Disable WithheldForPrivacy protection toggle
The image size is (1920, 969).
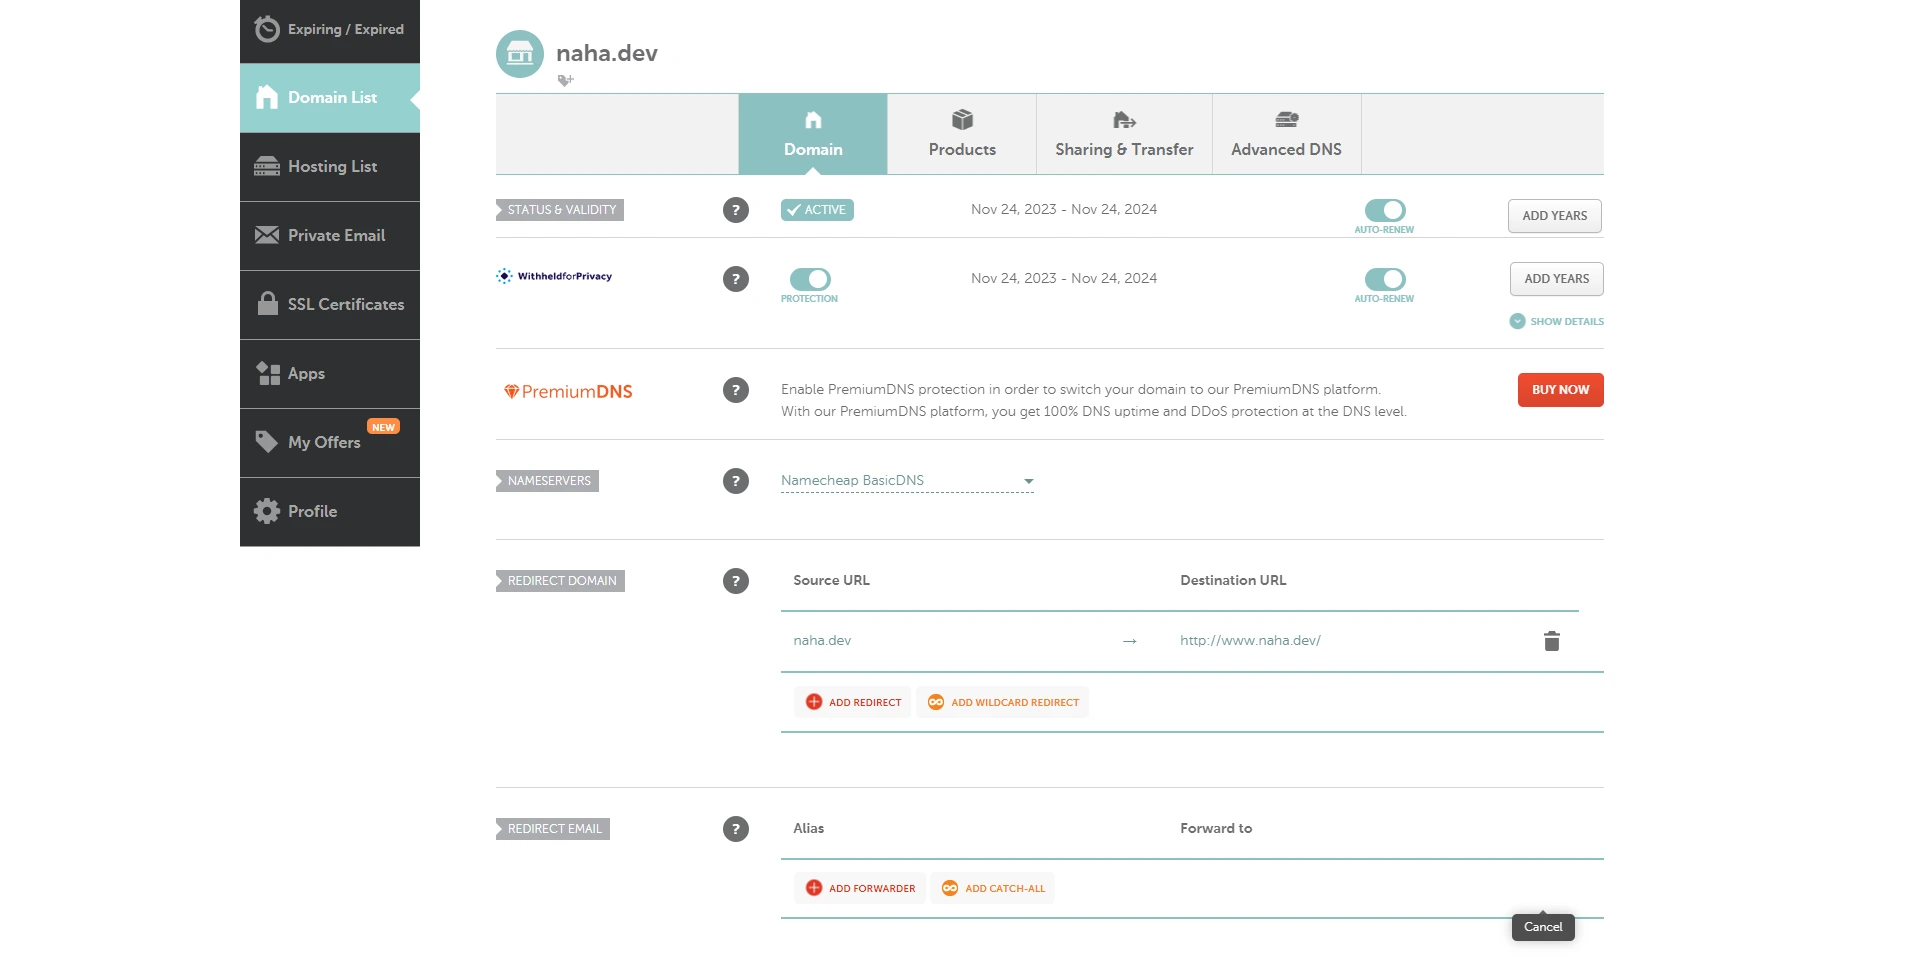pyautogui.click(x=810, y=279)
